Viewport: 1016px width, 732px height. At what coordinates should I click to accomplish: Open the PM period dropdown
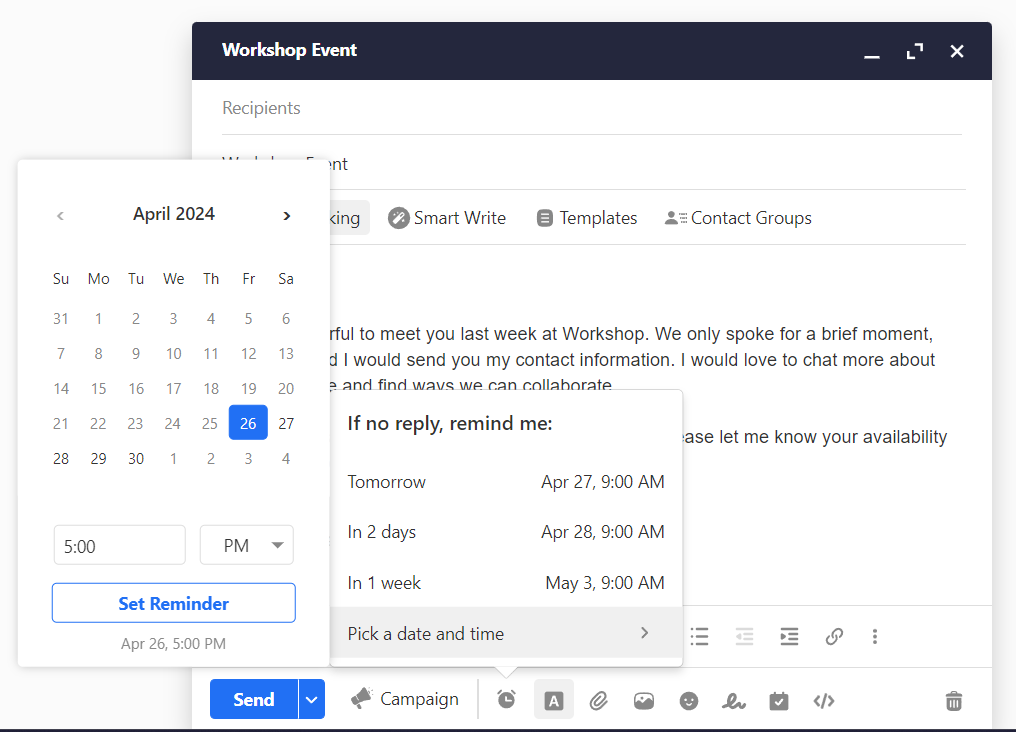[x=246, y=544]
